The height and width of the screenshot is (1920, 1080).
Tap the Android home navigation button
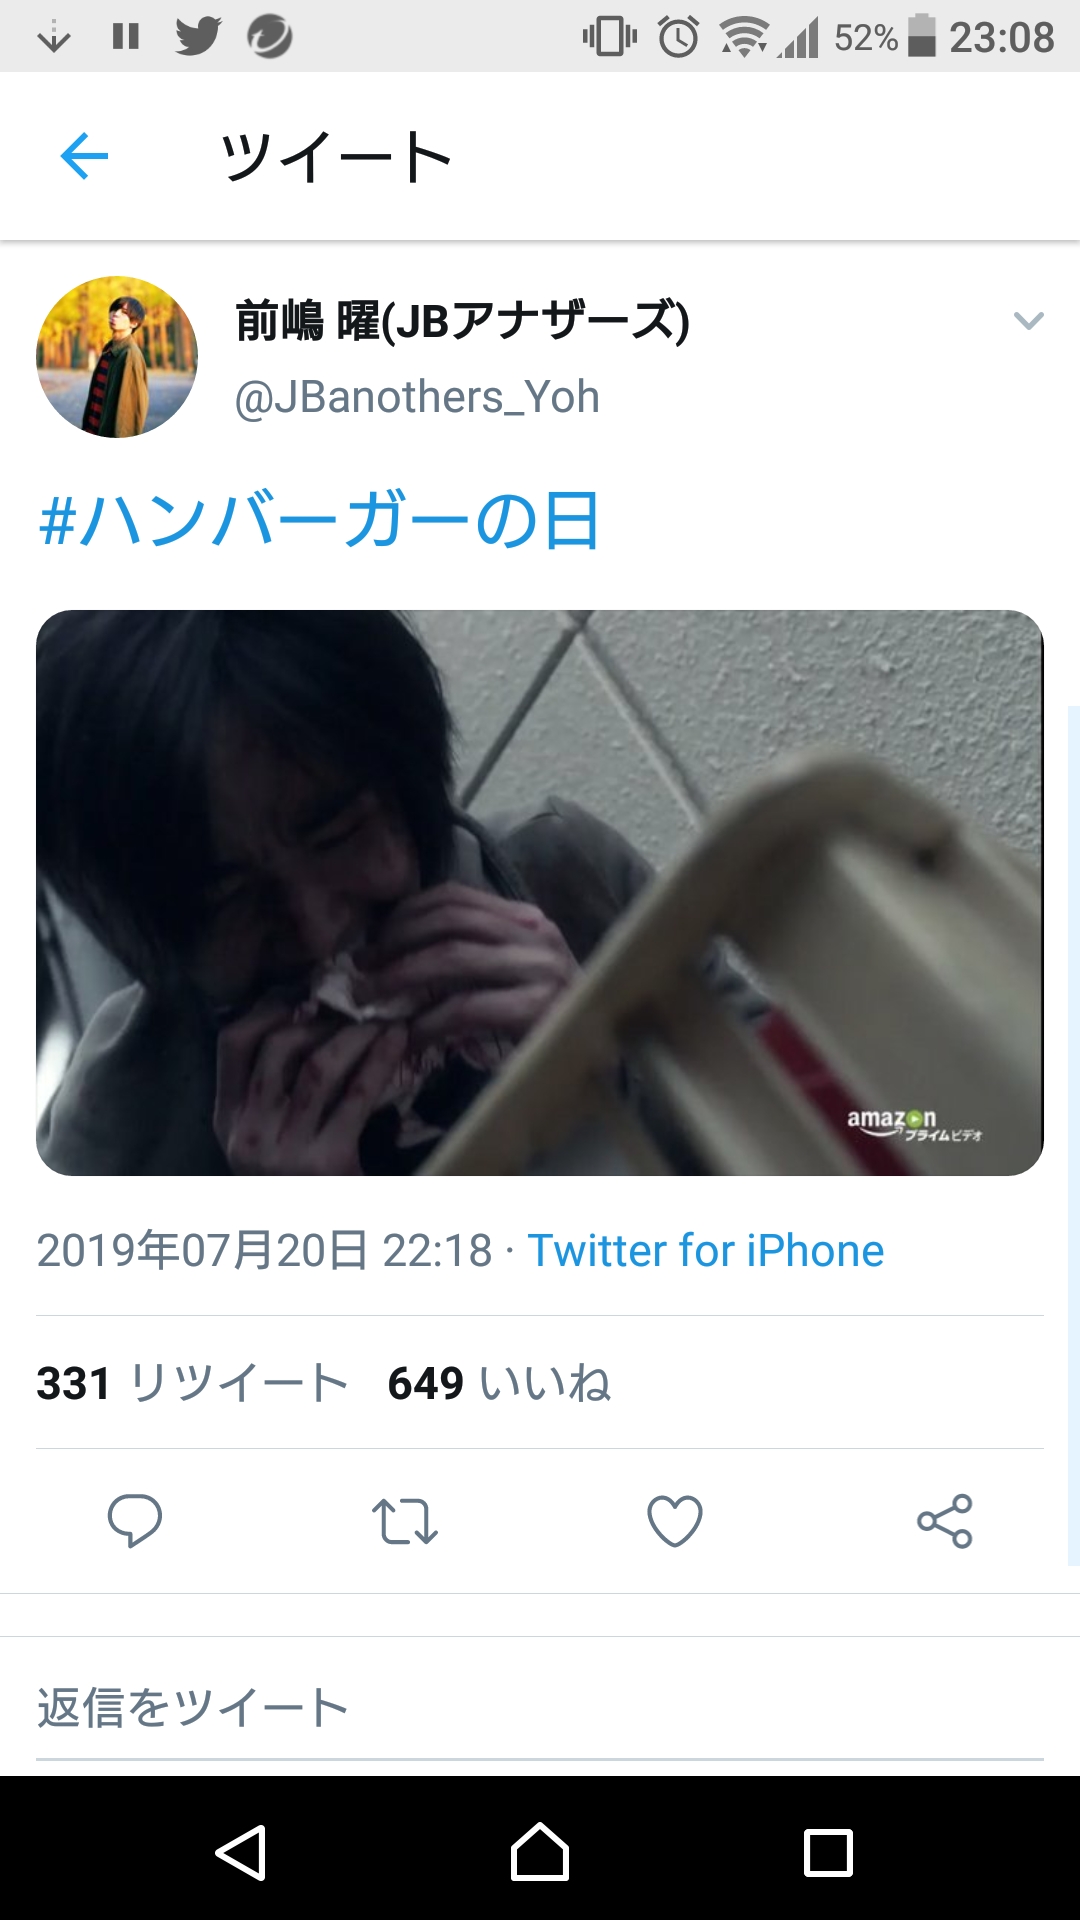(x=540, y=1852)
